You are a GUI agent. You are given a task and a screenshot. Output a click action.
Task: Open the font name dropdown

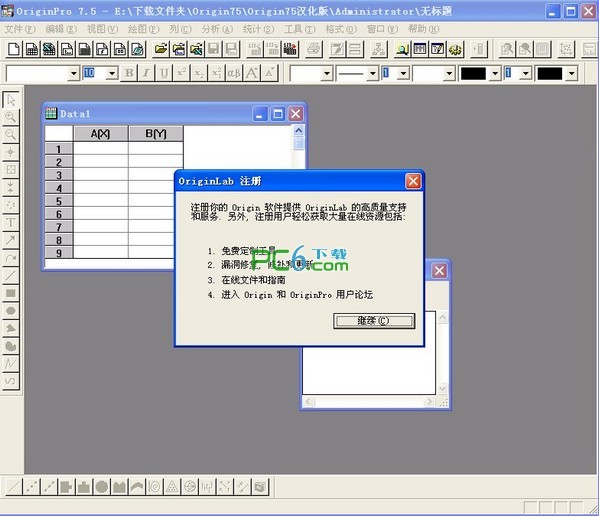[x=74, y=73]
